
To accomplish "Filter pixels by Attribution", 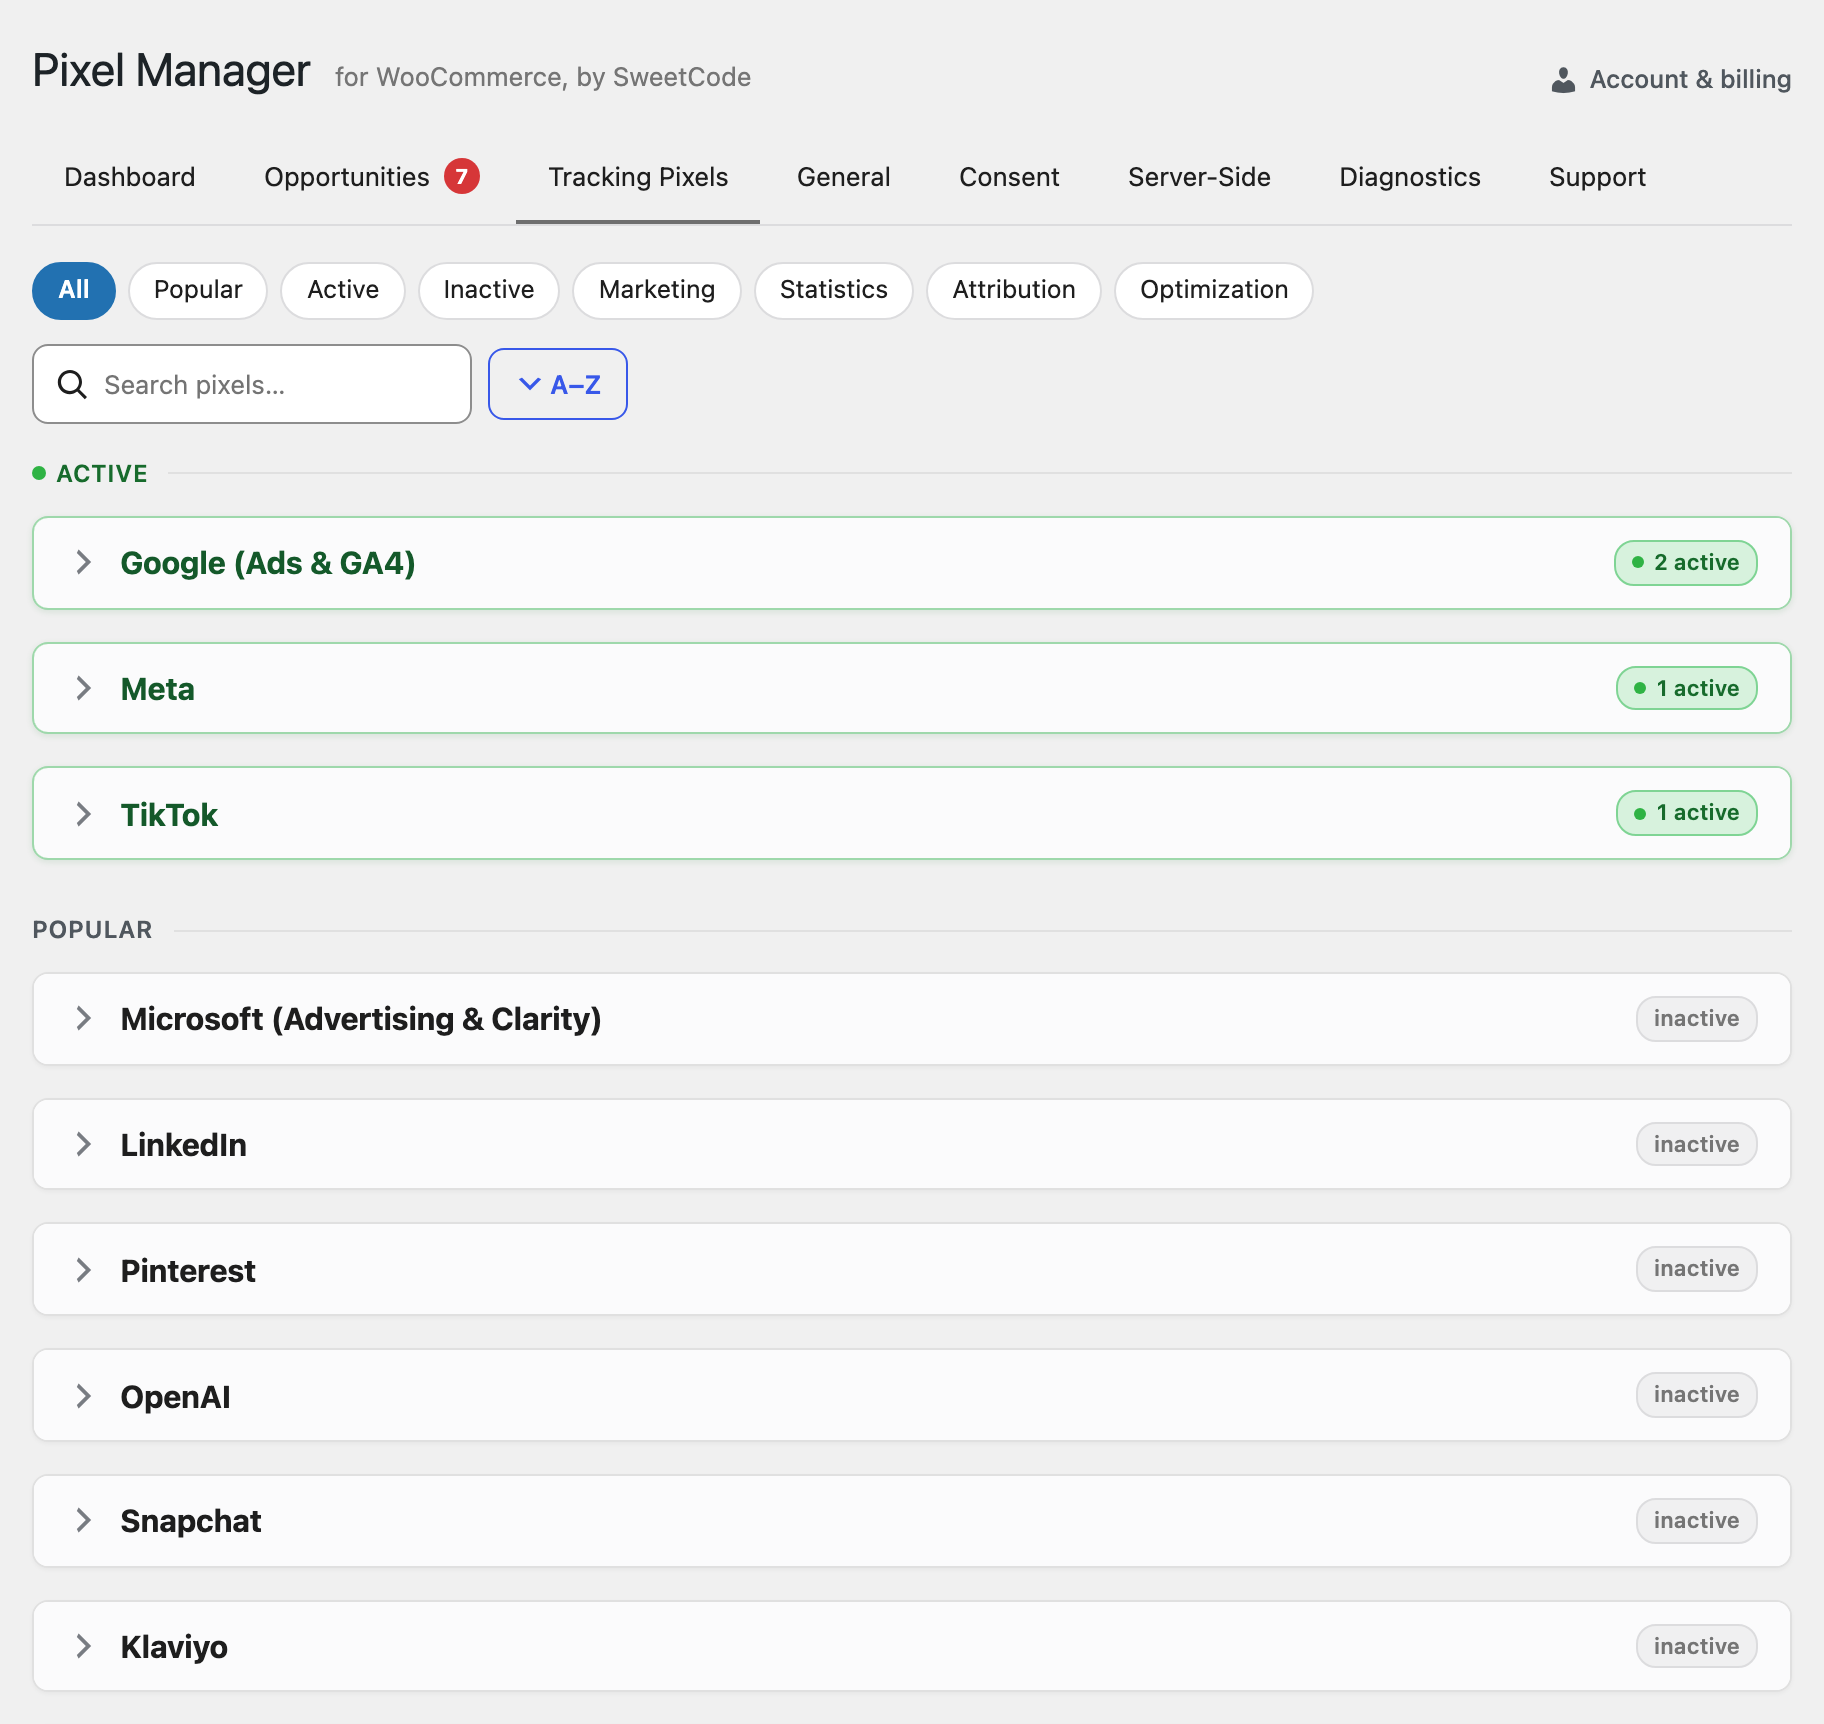I will [x=1014, y=290].
